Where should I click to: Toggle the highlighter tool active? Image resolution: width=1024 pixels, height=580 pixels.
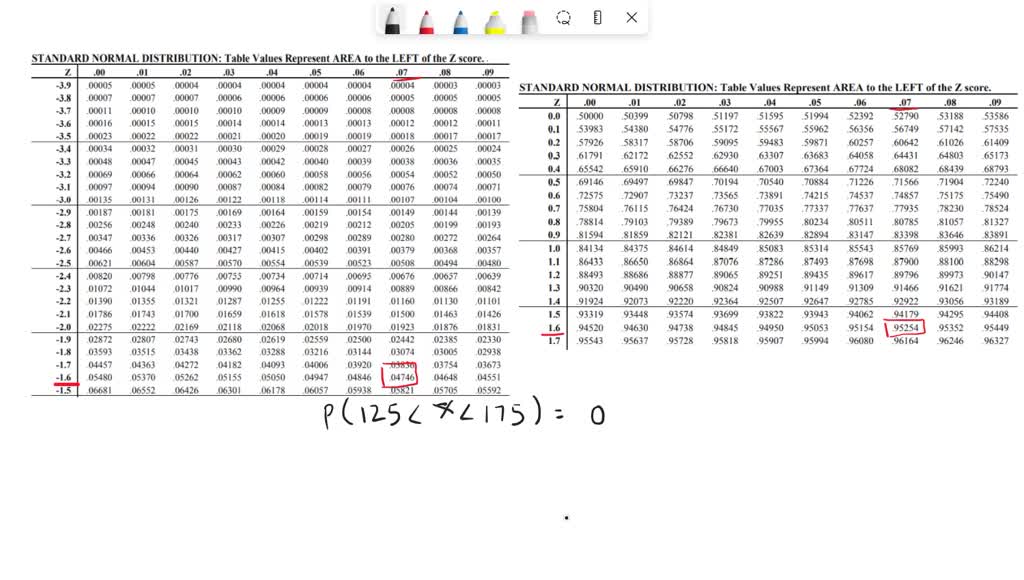pos(496,18)
